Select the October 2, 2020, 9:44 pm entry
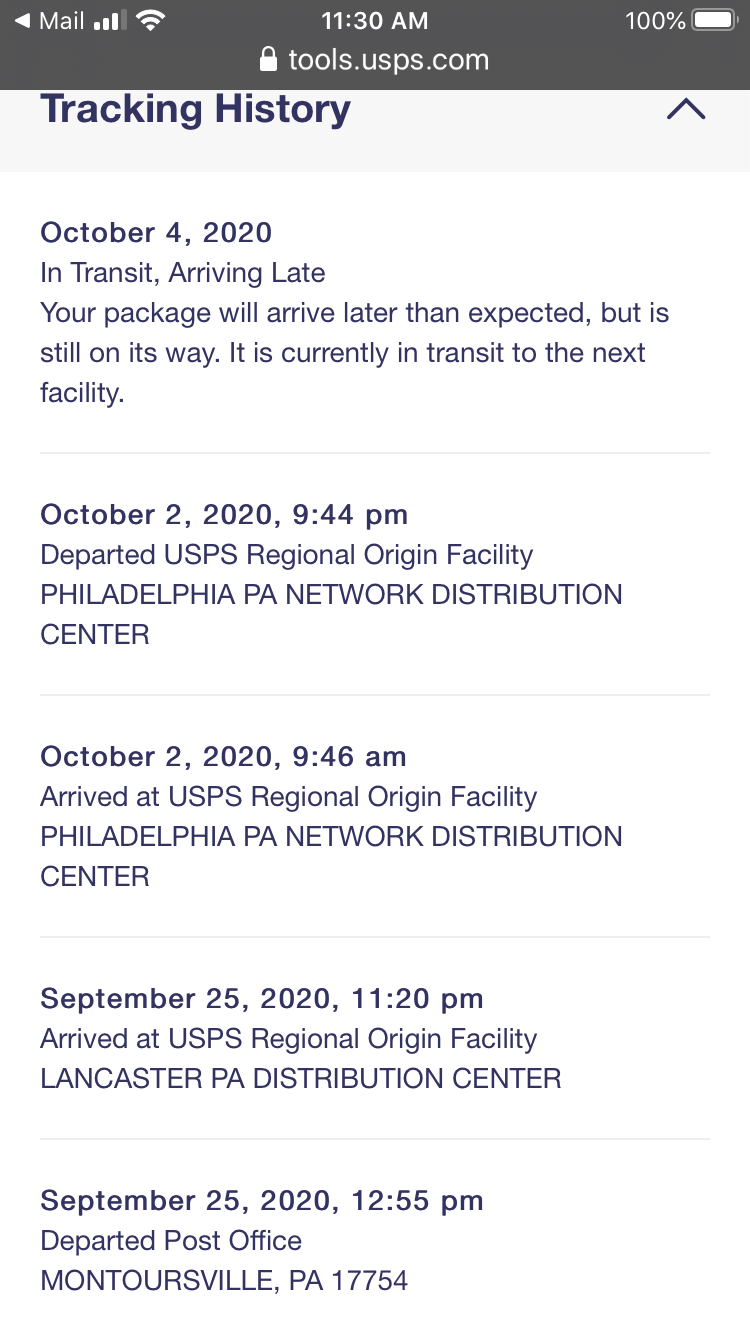The image size is (750, 1334). pos(224,515)
